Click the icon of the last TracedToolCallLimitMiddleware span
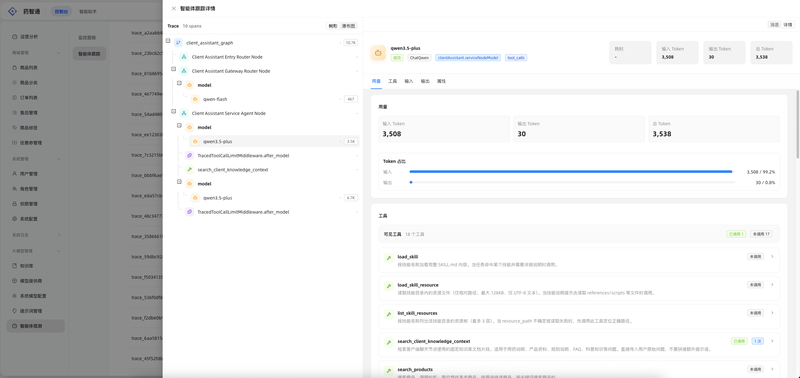This screenshot has width=800, height=378. pos(189,212)
